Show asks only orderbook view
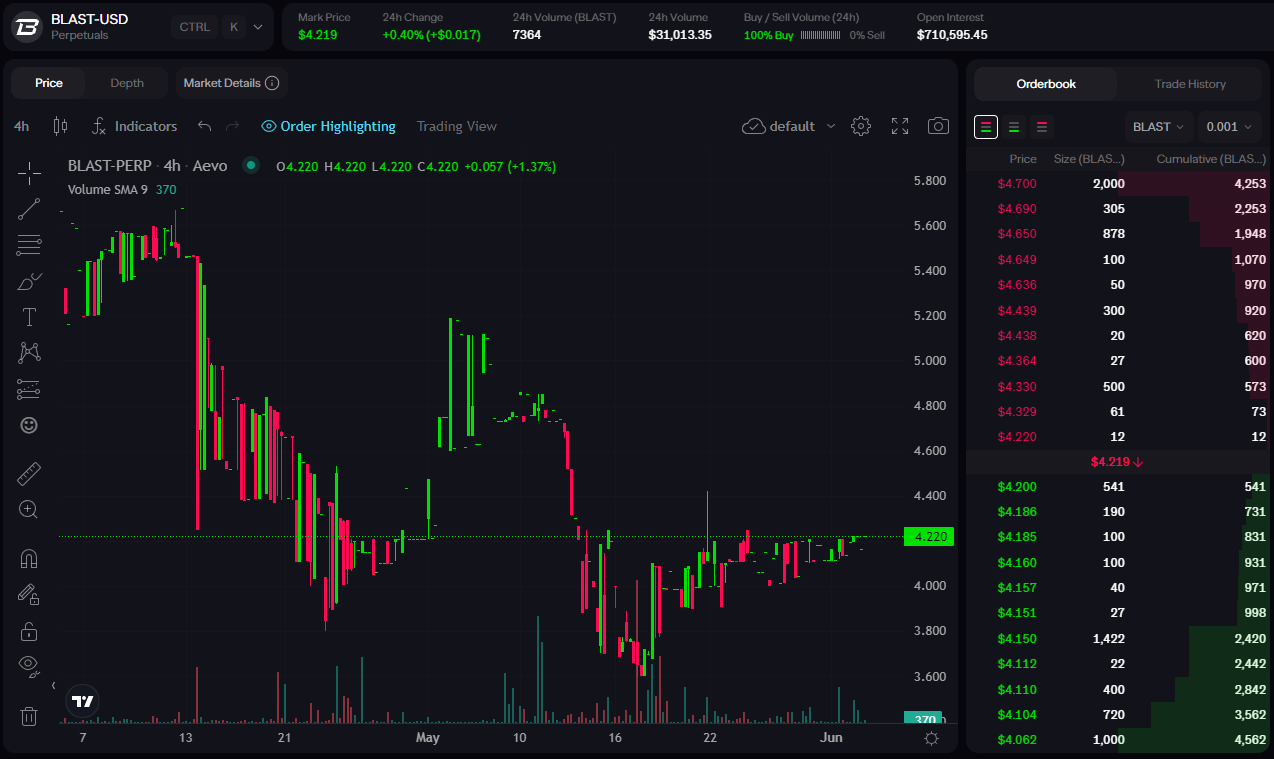 tap(1042, 127)
